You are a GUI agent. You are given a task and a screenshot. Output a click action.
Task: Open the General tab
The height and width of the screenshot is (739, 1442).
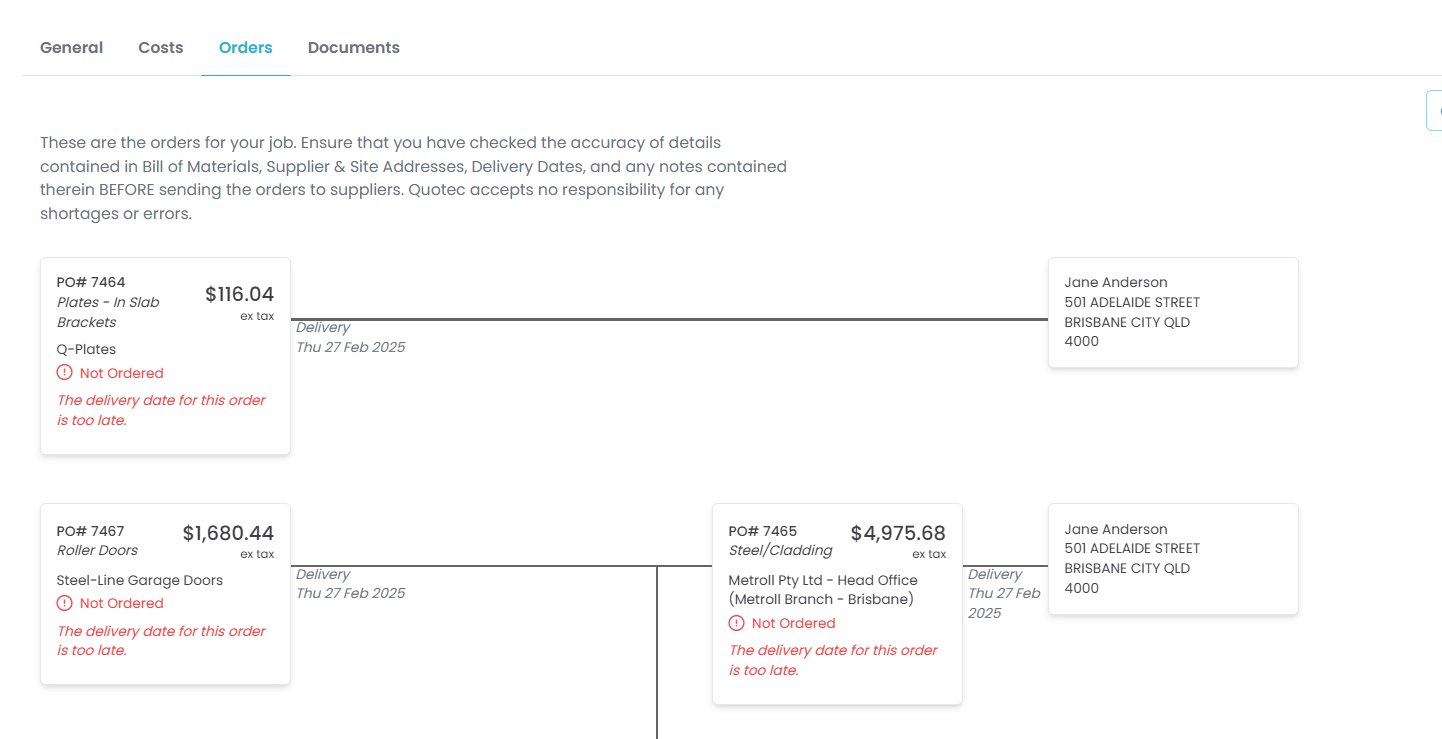(x=71, y=47)
